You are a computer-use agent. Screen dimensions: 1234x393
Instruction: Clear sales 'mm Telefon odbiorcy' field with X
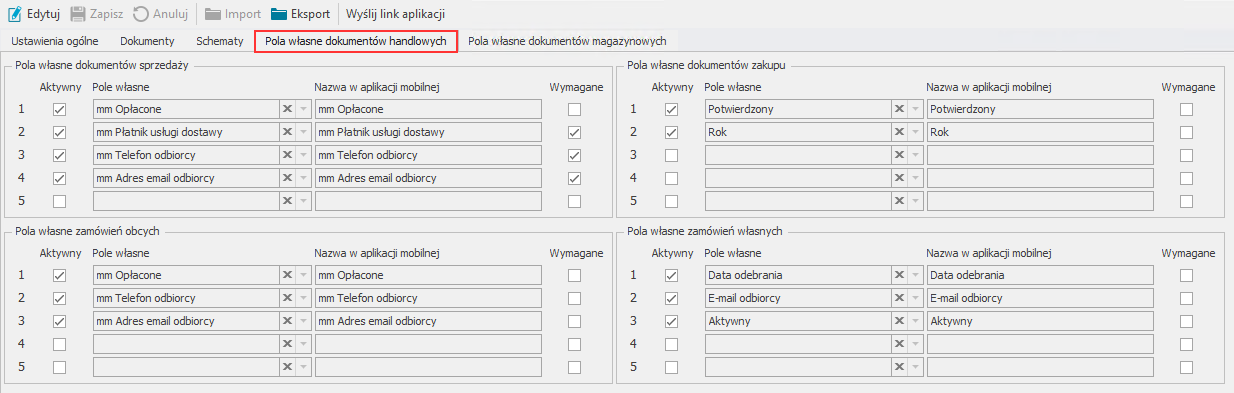[x=287, y=155]
